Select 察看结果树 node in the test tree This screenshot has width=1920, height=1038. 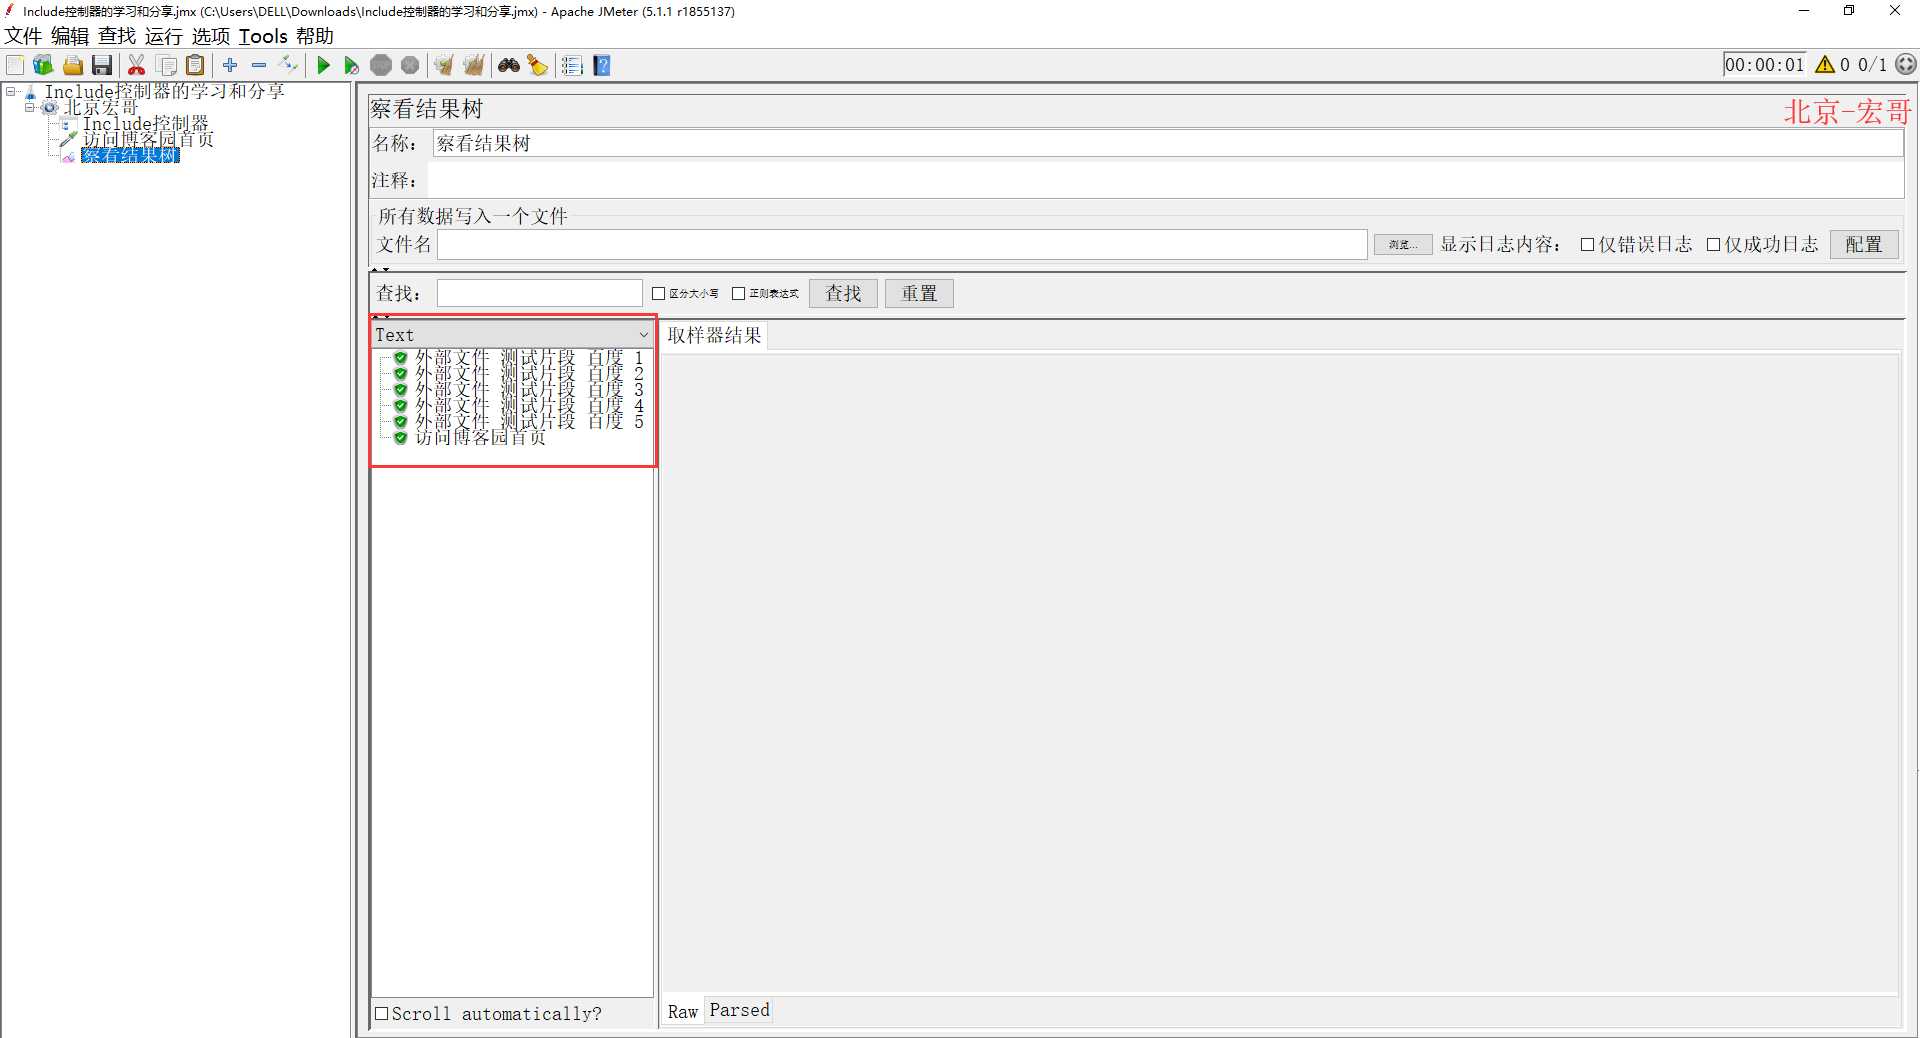click(x=130, y=156)
